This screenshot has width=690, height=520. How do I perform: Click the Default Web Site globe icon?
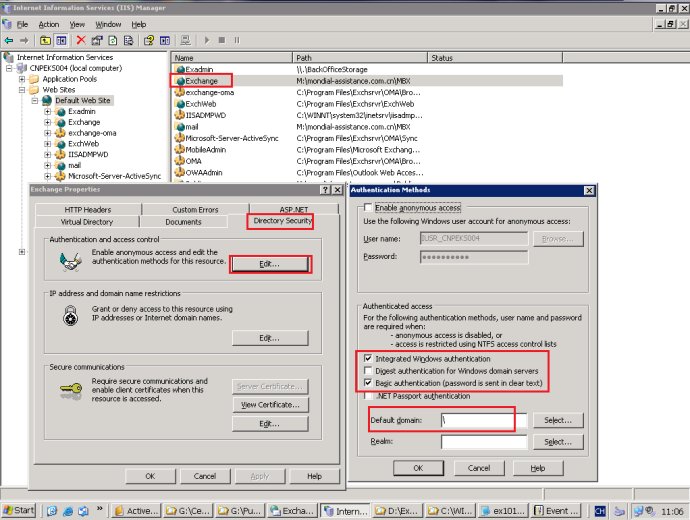pyautogui.click(x=47, y=101)
